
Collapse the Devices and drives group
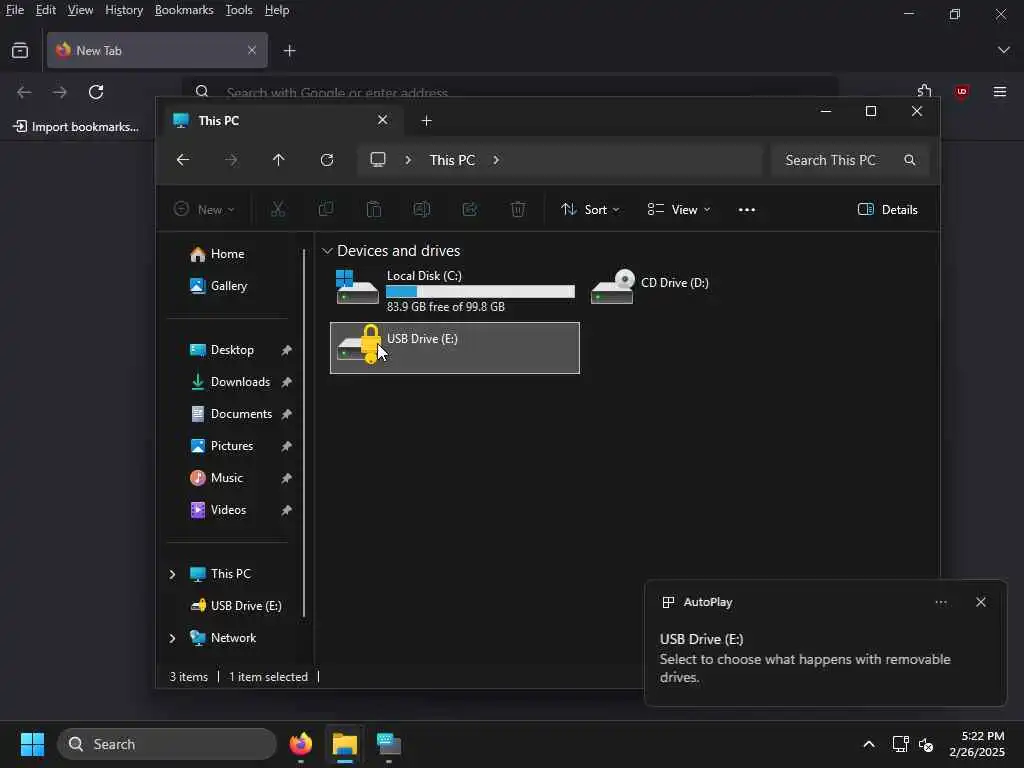pos(327,251)
